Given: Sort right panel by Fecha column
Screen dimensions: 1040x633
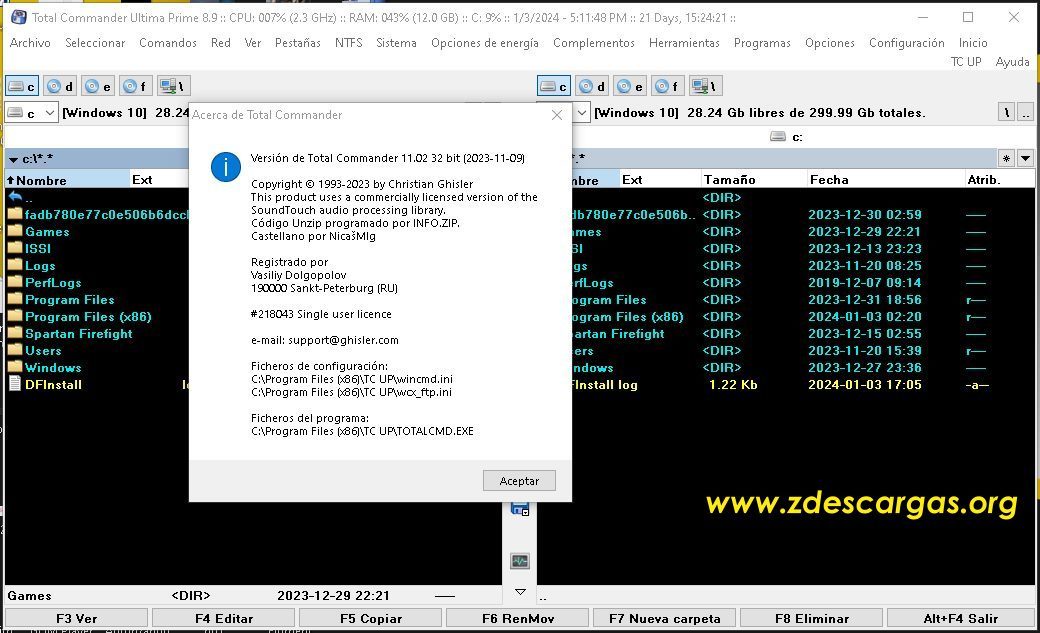Looking at the screenshot, I should (x=885, y=180).
